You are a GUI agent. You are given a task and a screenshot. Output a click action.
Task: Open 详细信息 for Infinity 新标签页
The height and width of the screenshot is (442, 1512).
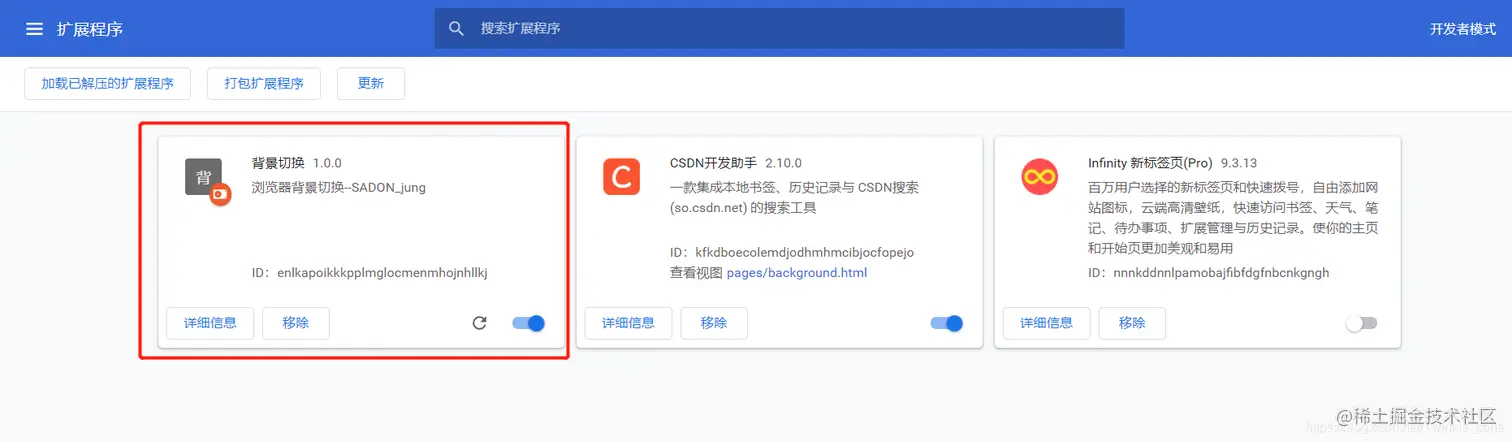pos(1046,323)
